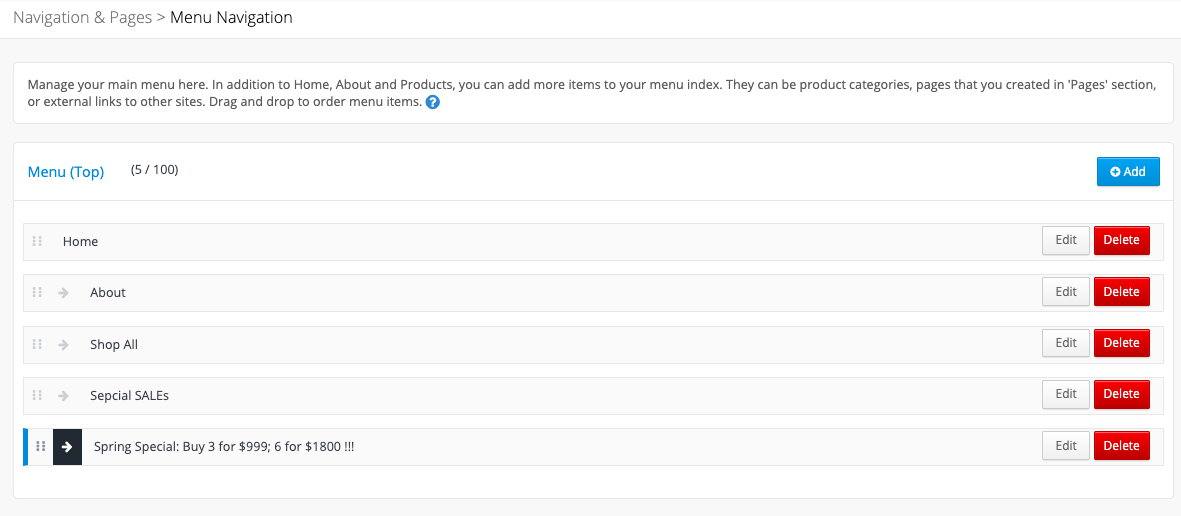This screenshot has height=516, width=1181.
Task: Select the Spring Special menu item row
Action: pos(595,447)
